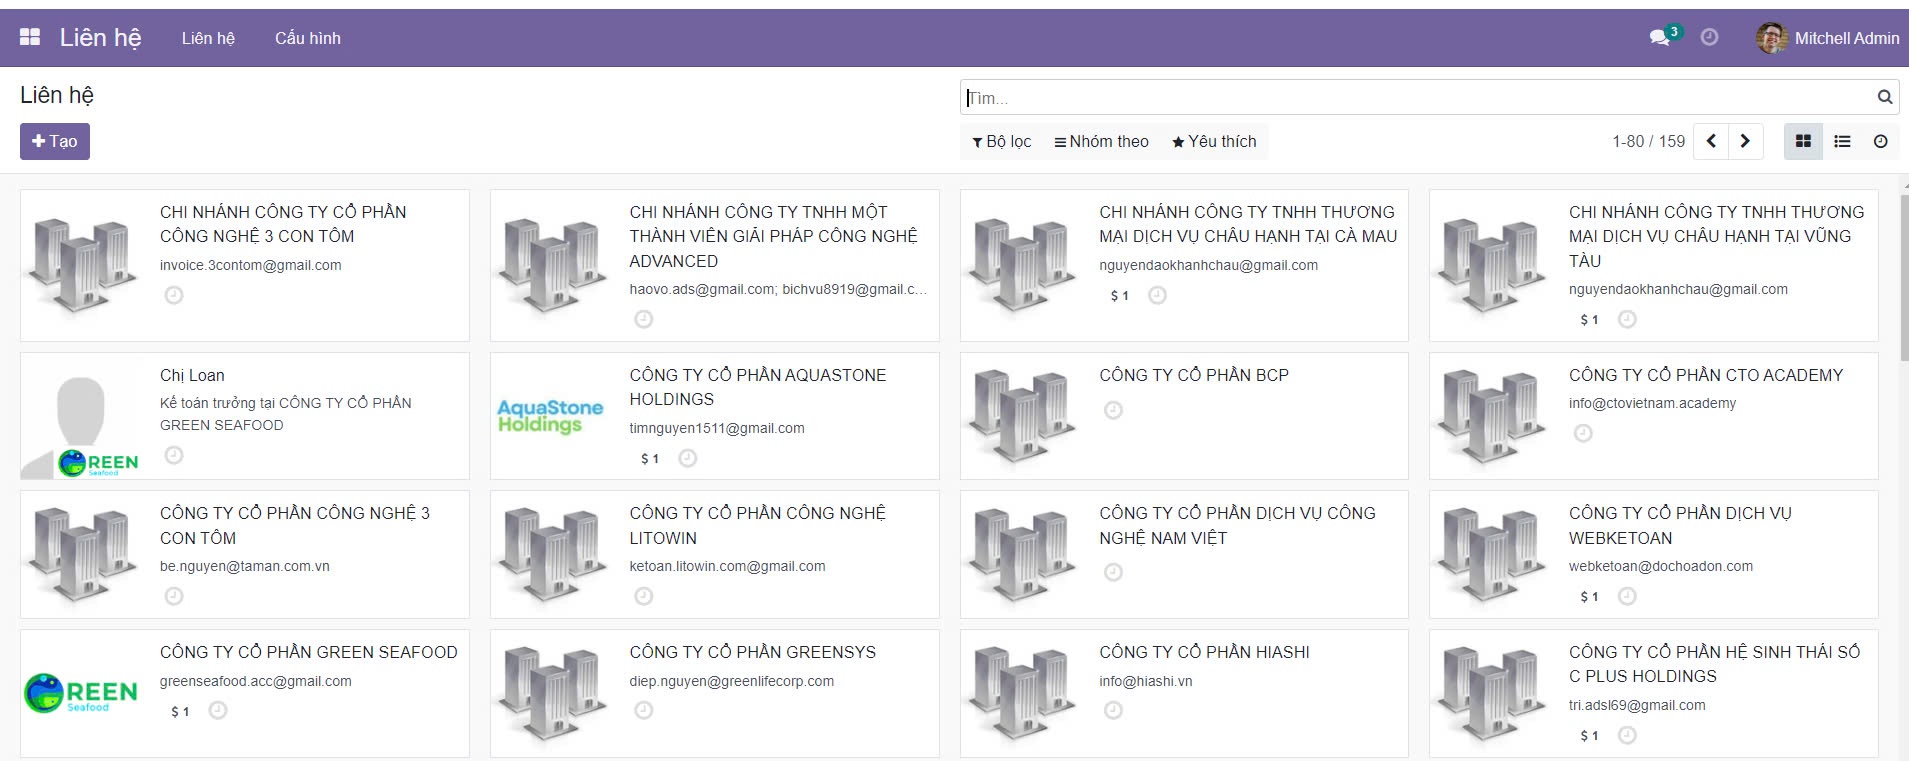Go to the previous page of contacts
The height and width of the screenshot is (761, 1909).
tap(1712, 142)
